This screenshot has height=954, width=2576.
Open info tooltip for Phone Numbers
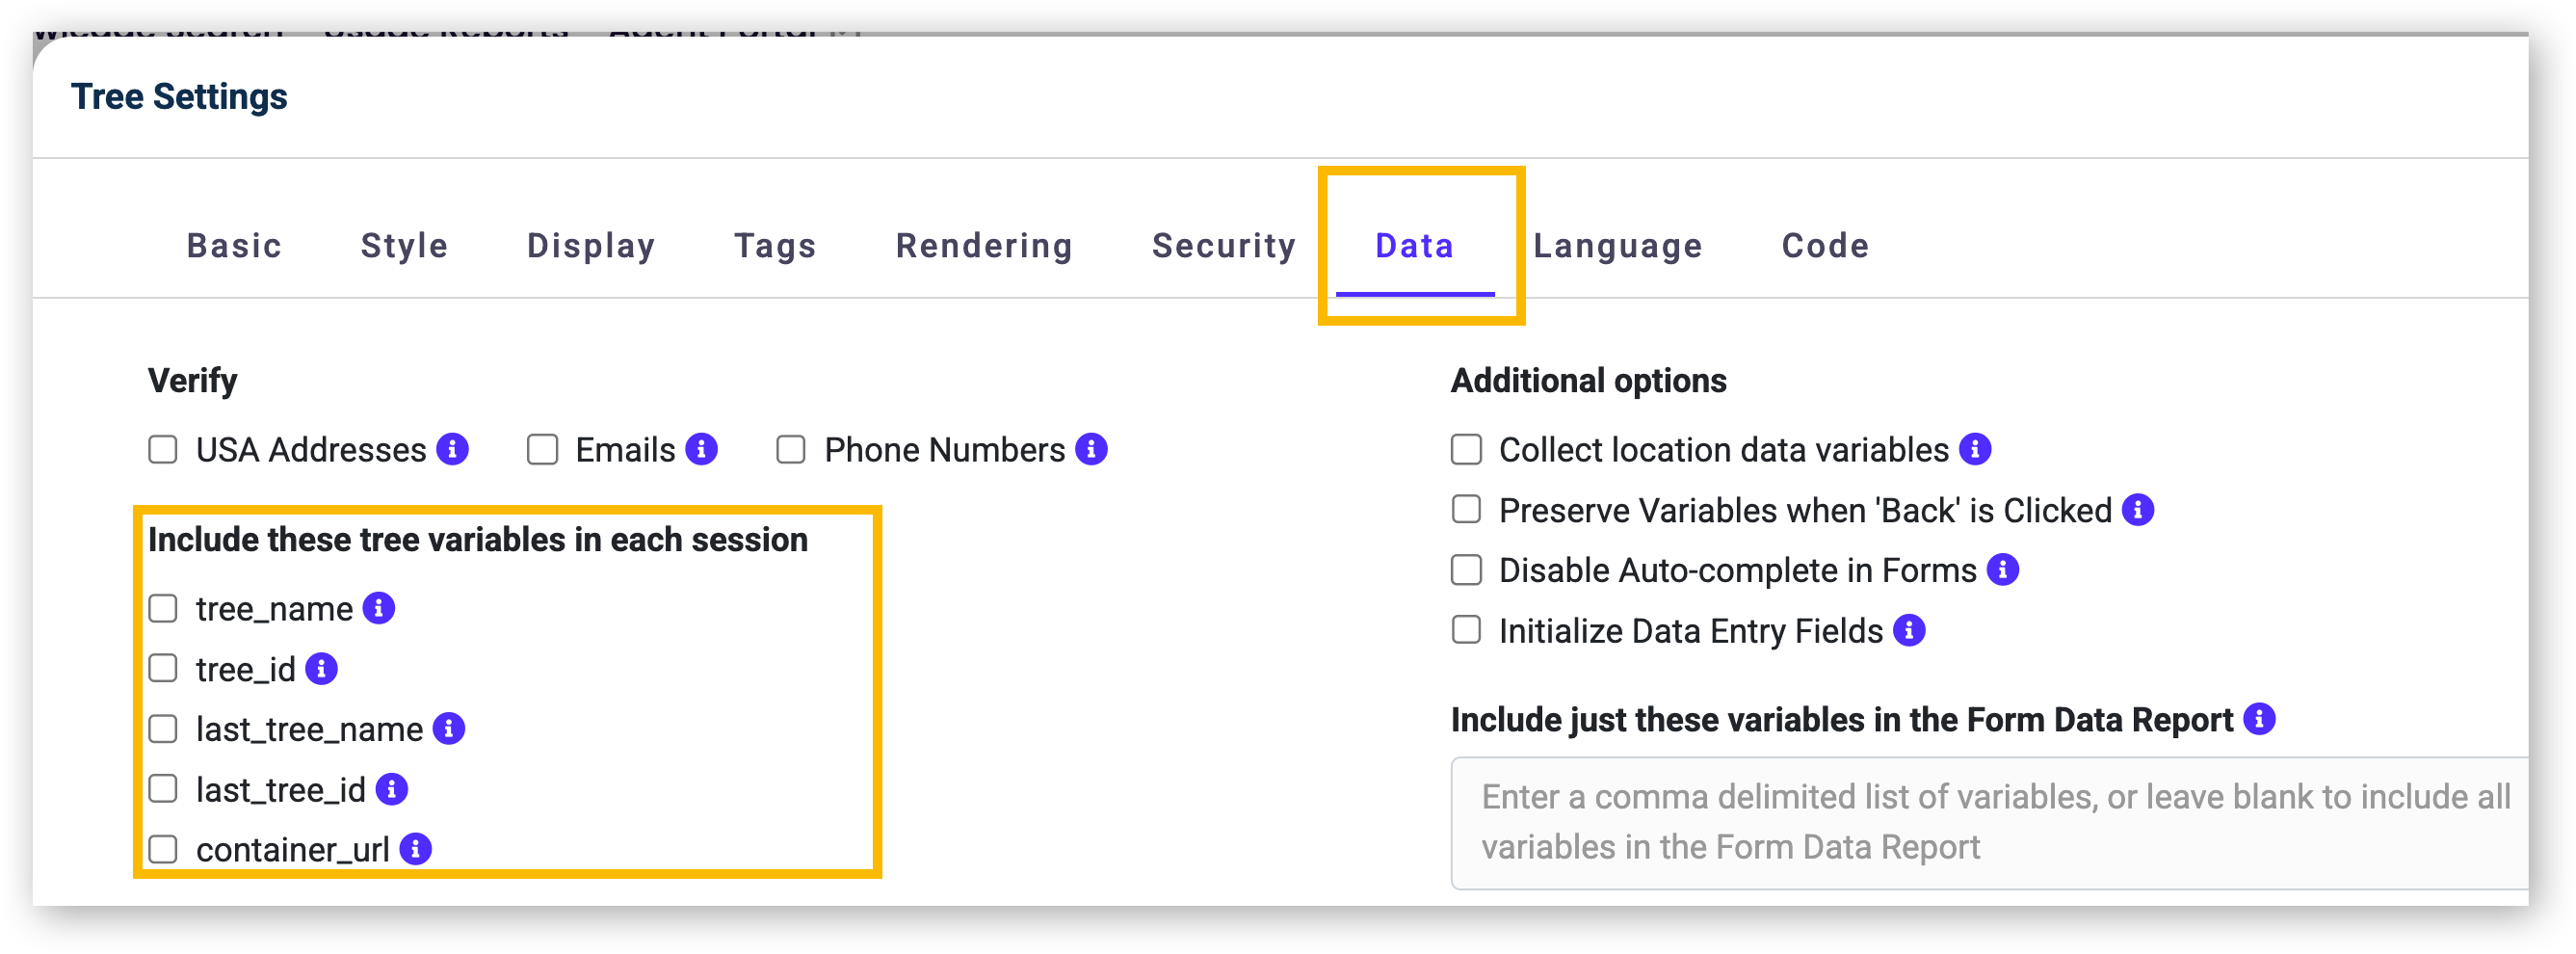pyautogui.click(x=1091, y=449)
